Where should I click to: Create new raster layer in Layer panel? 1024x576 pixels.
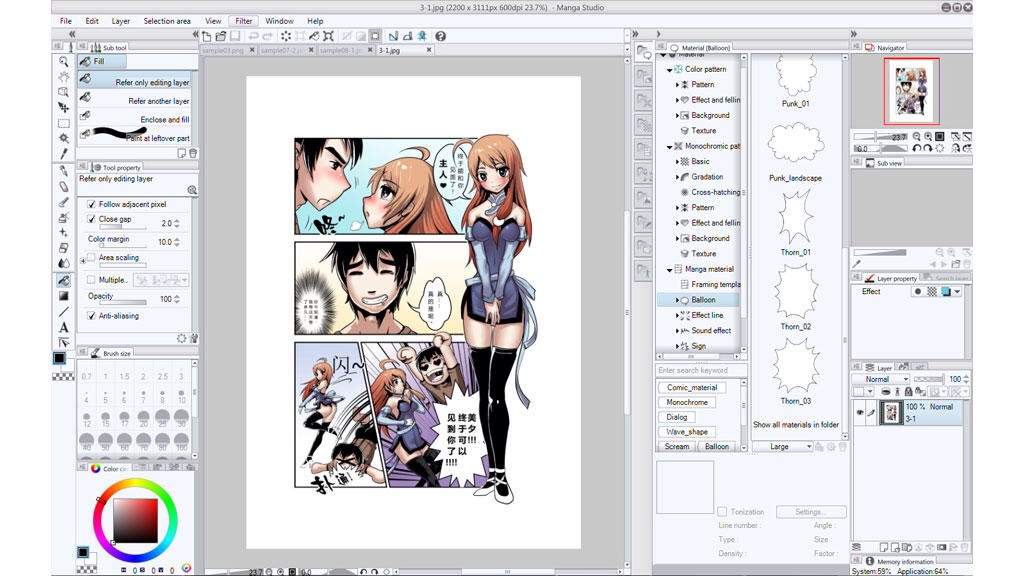[884, 547]
